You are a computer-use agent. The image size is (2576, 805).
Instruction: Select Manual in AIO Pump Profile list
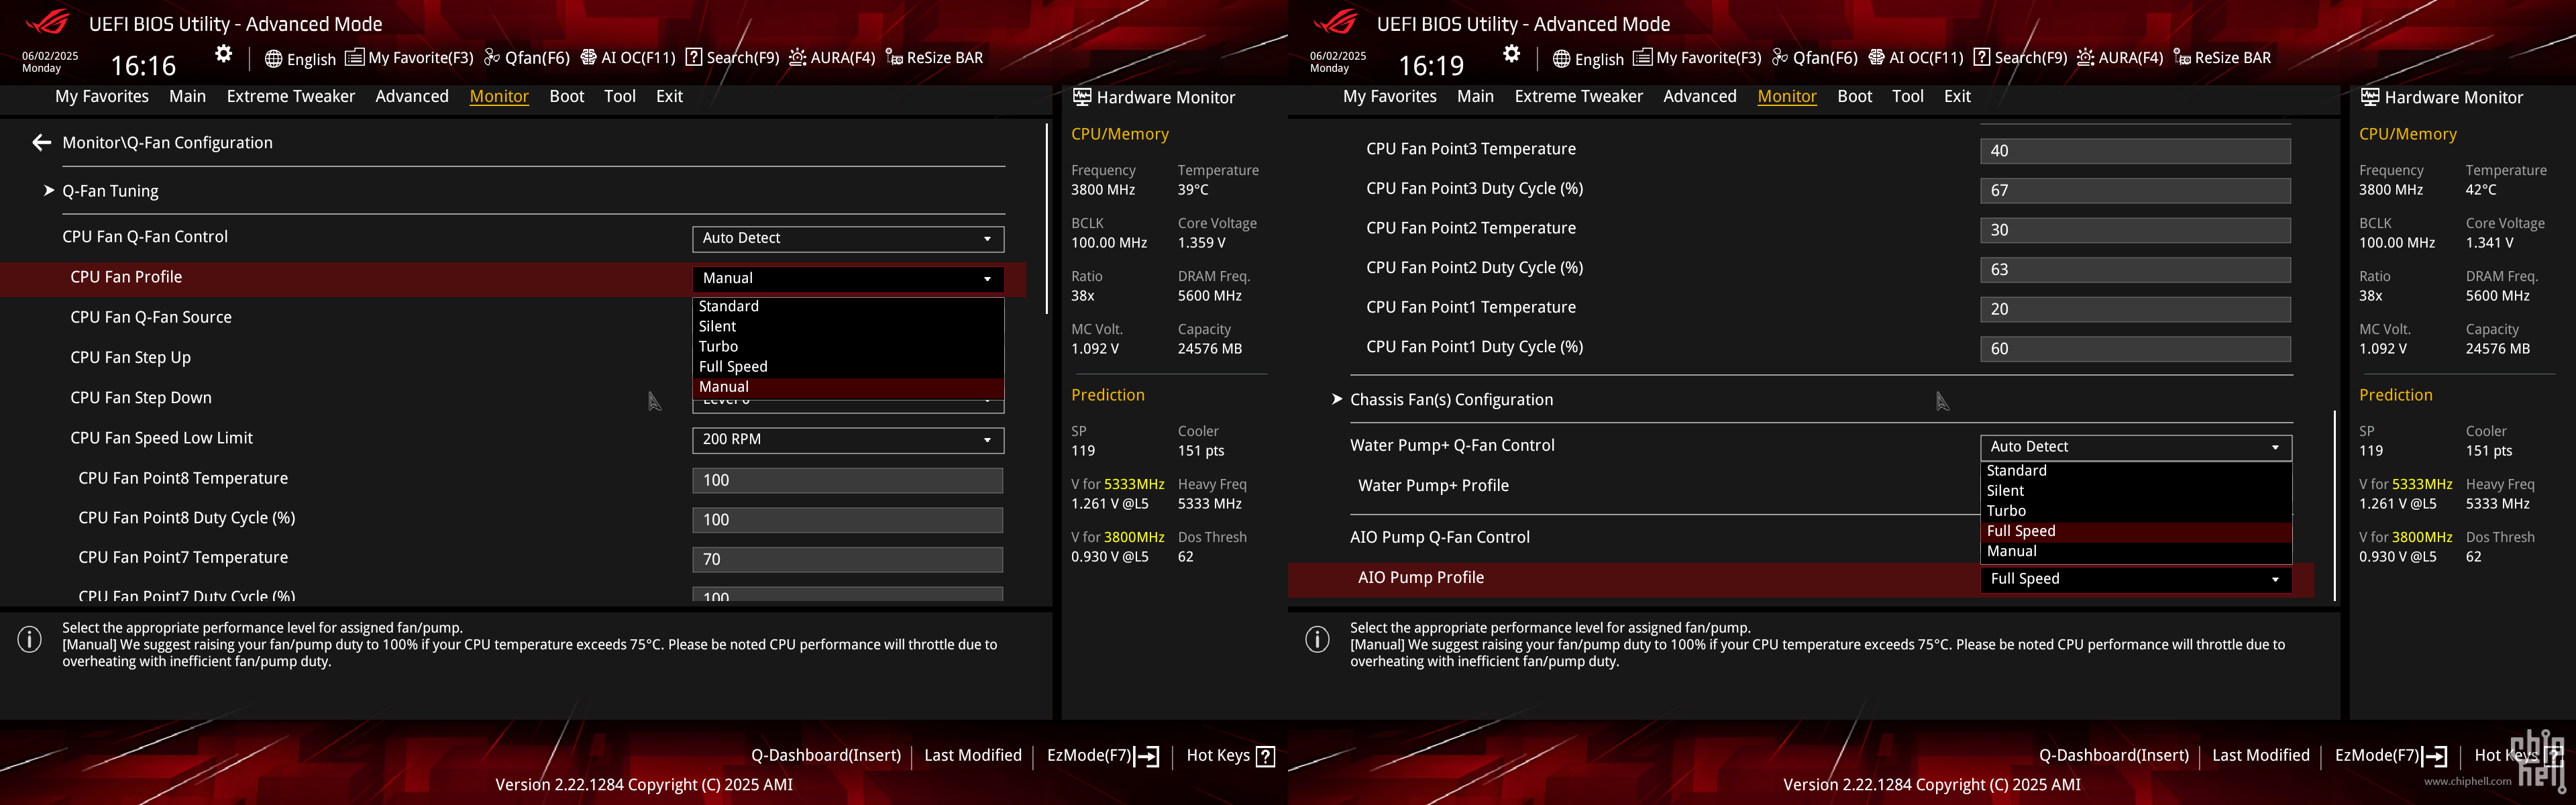[x=2136, y=552]
